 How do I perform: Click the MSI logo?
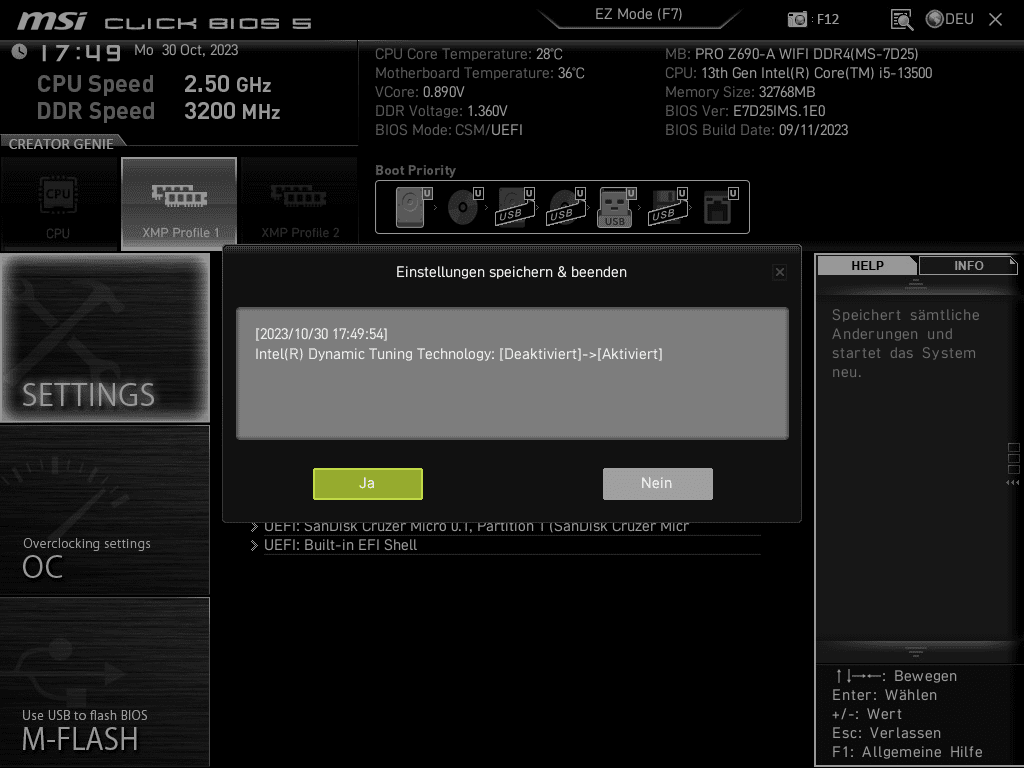tap(52, 21)
